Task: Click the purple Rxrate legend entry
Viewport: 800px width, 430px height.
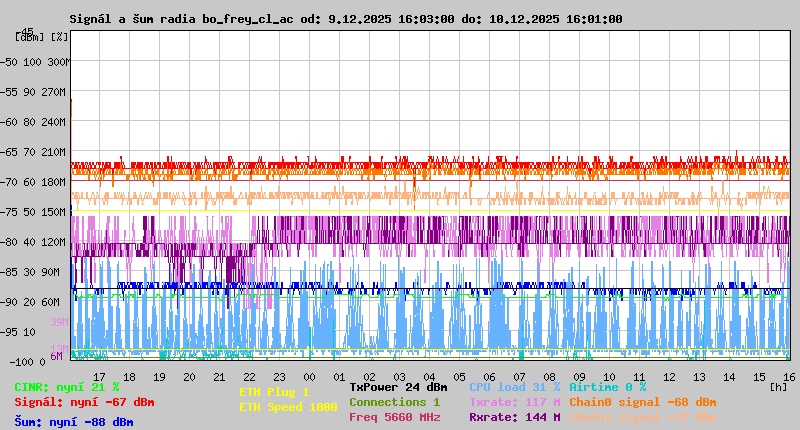Action: click(x=514, y=417)
